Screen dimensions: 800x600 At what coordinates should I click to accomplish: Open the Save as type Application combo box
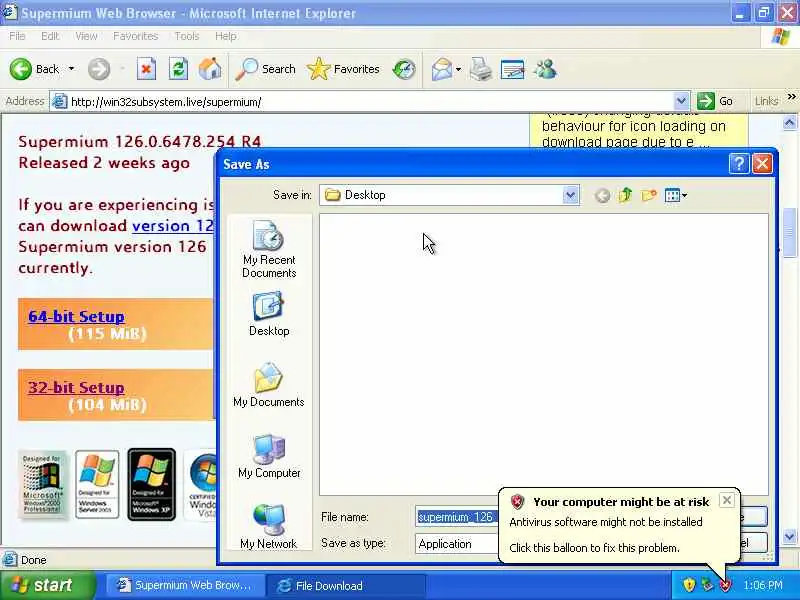tap(457, 544)
